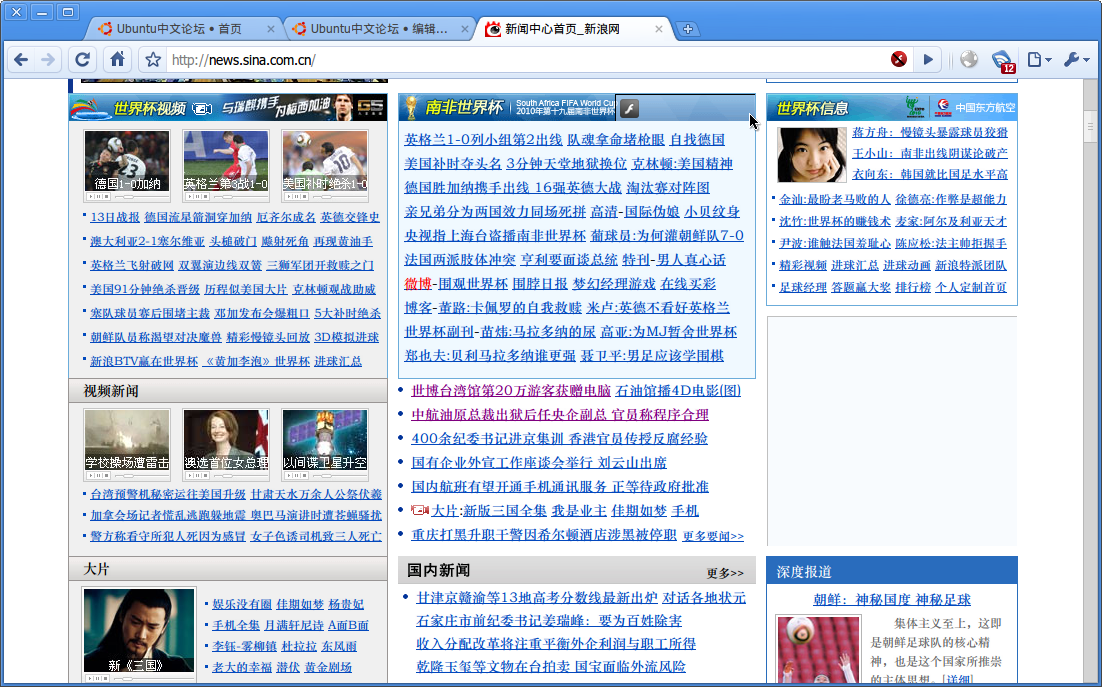
Task: Click the 世界杯视频 section header
Action: point(149,109)
